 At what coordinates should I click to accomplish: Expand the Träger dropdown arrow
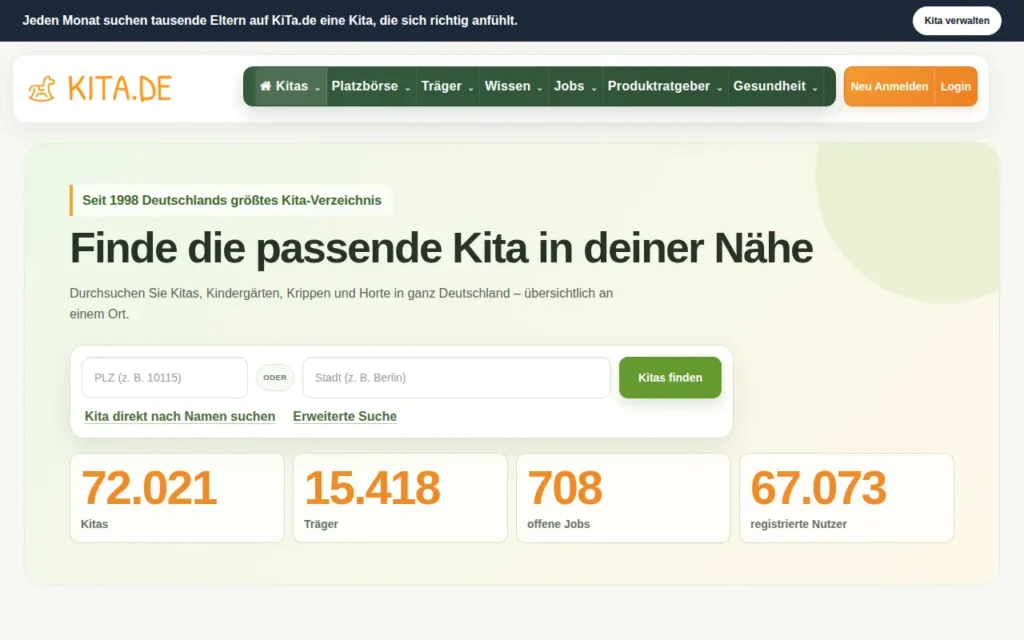click(471, 88)
